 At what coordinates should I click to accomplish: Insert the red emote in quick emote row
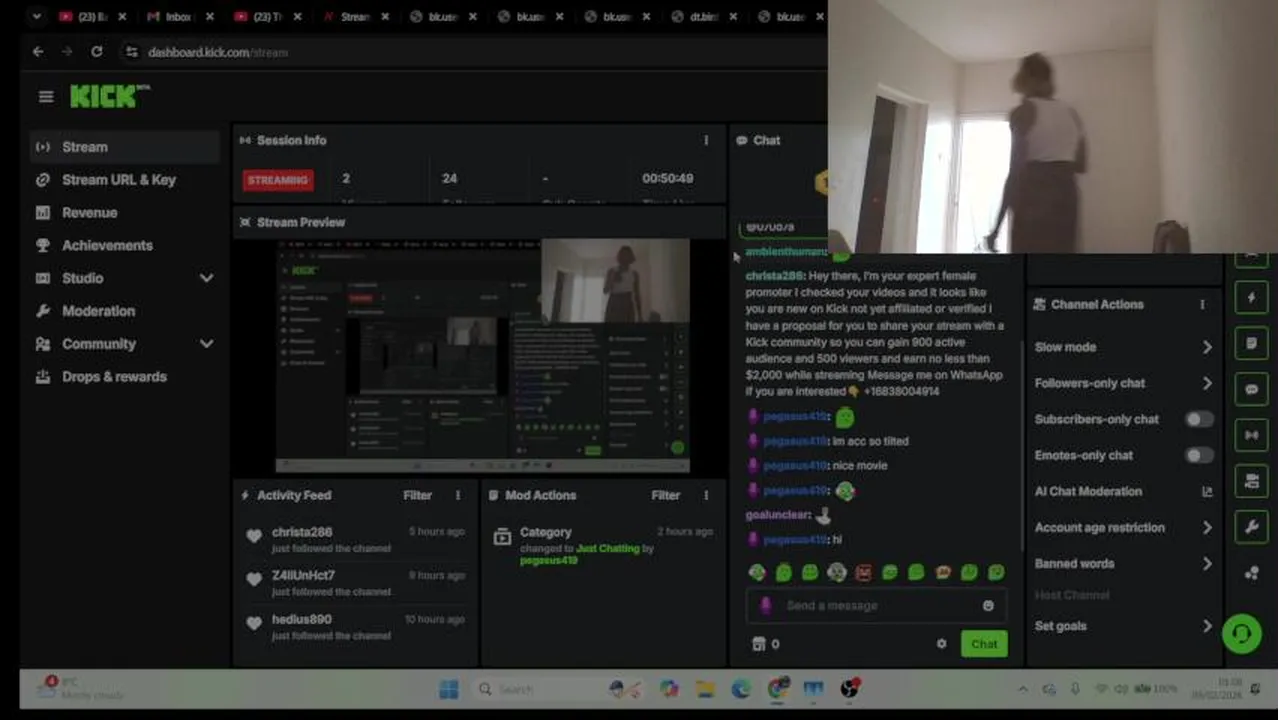pyautogui.click(x=863, y=572)
